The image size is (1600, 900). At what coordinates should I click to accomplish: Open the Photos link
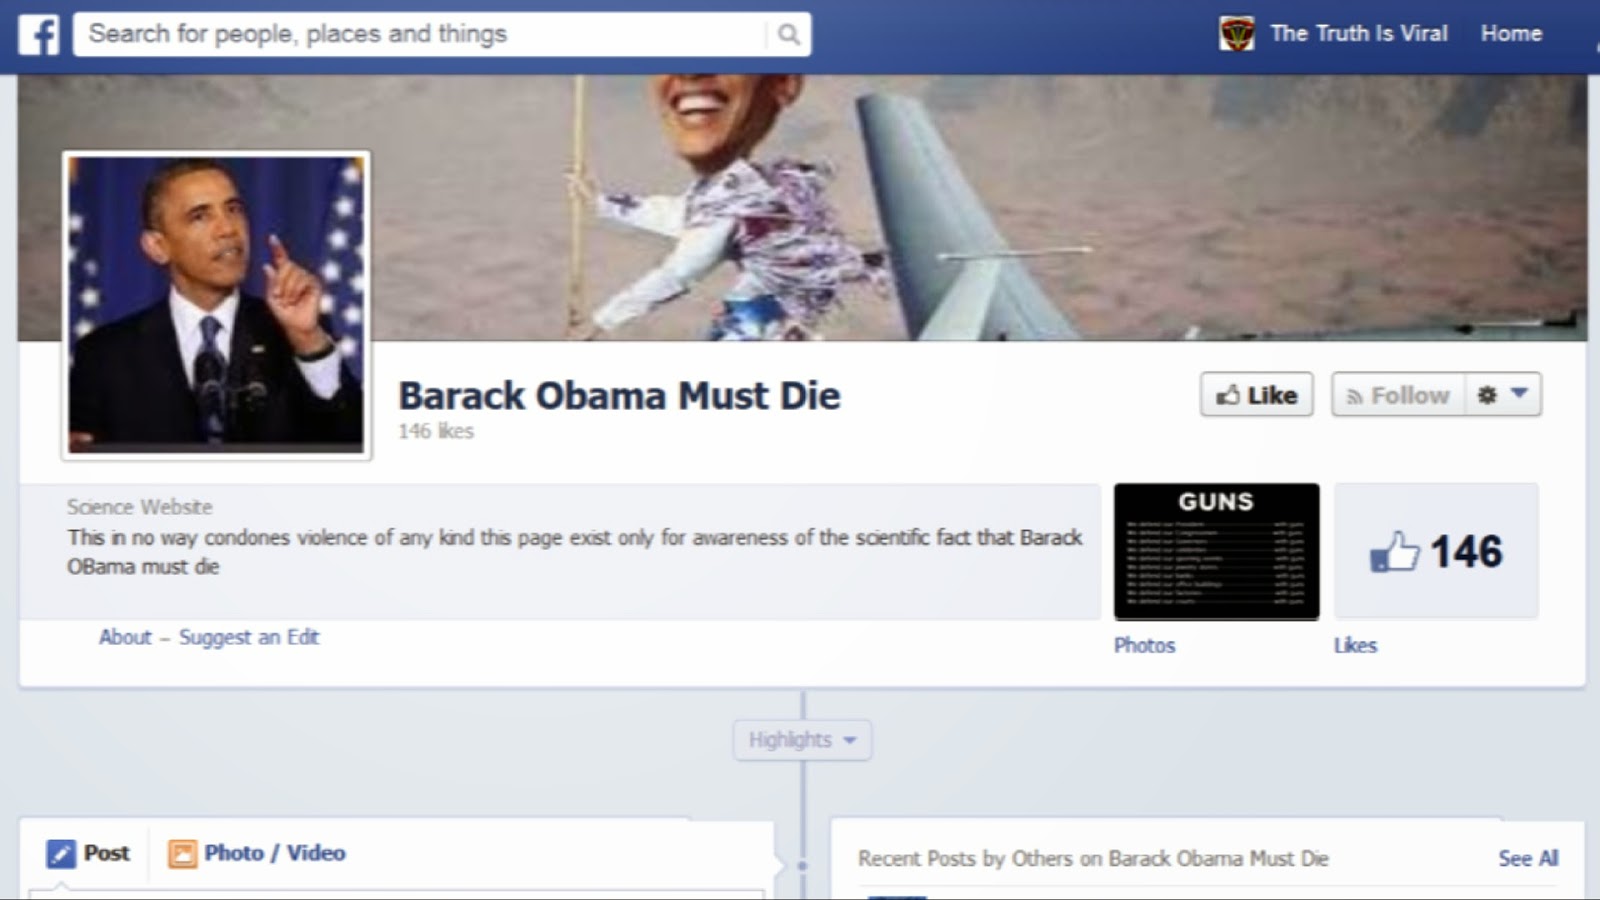(x=1145, y=645)
